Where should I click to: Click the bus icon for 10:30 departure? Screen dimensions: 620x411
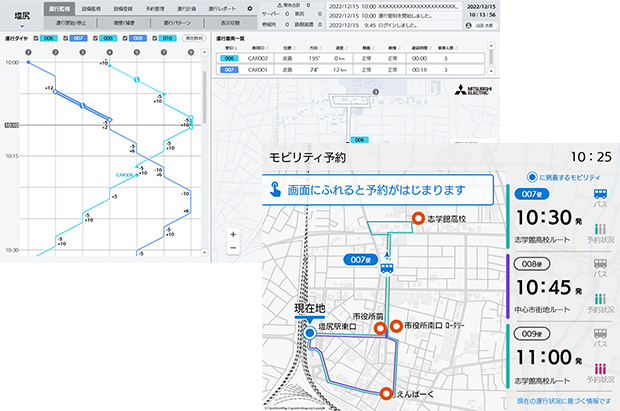tap(599, 194)
